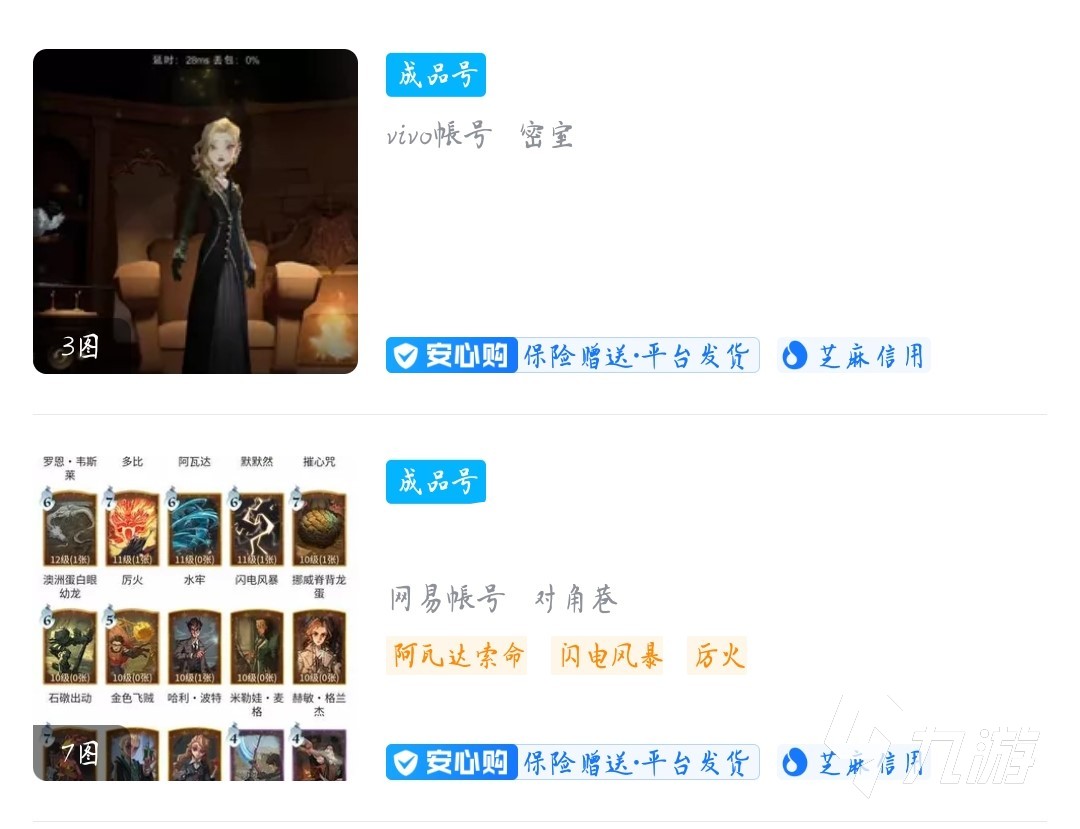Screen dimensions: 1080x829
Task: Select the 芝麻信用 badge on first listing
Action: coord(854,356)
